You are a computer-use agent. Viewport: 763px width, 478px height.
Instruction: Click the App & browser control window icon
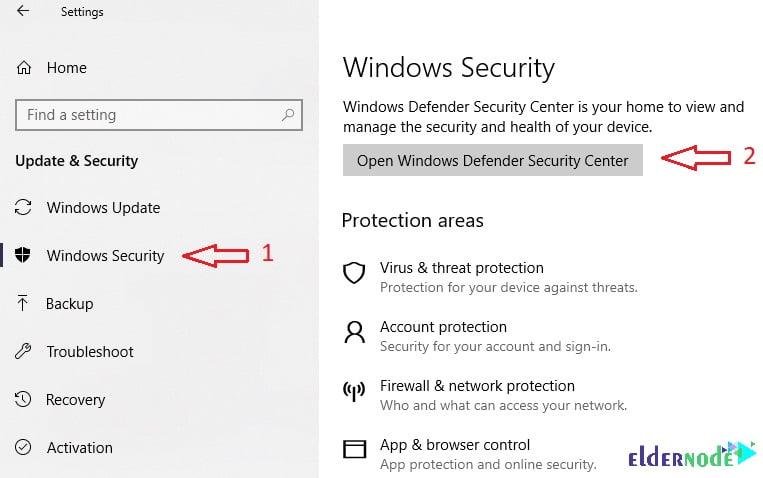355,449
